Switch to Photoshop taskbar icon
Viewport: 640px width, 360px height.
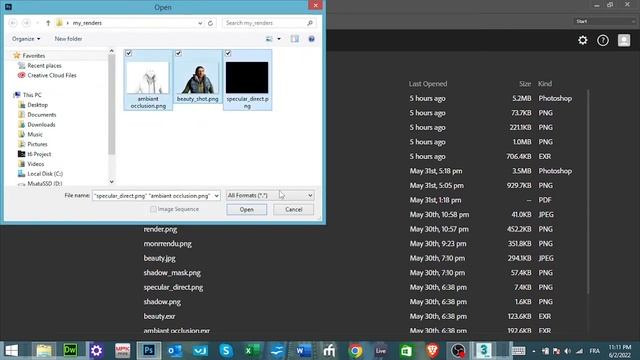coord(149,351)
